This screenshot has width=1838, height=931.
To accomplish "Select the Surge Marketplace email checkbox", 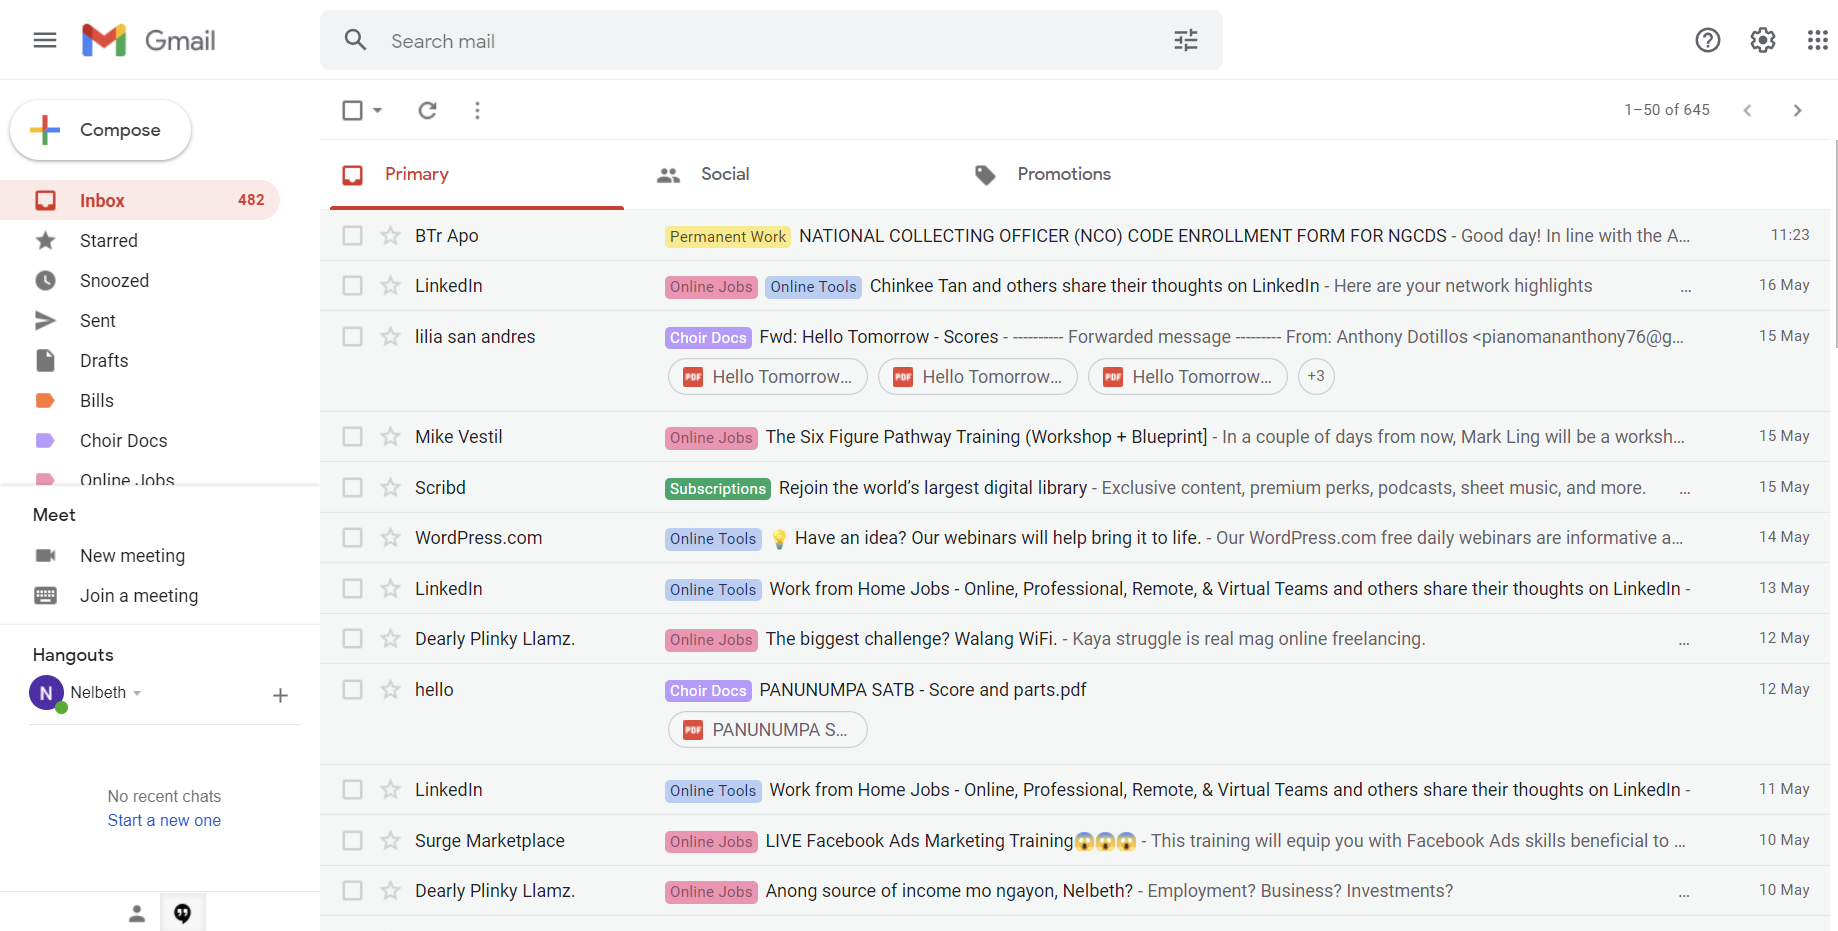I will pos(352,840).
